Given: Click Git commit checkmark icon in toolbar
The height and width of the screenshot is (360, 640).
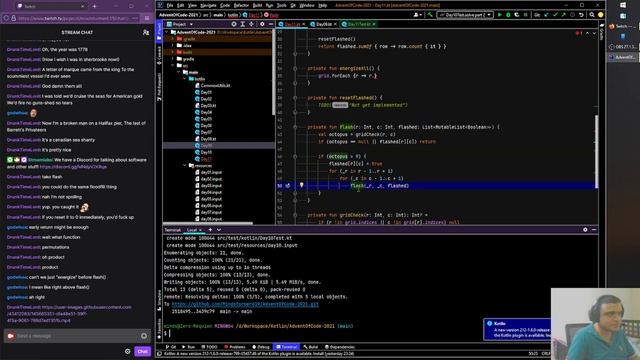Looking at the screenshot, I should point(555,15).
